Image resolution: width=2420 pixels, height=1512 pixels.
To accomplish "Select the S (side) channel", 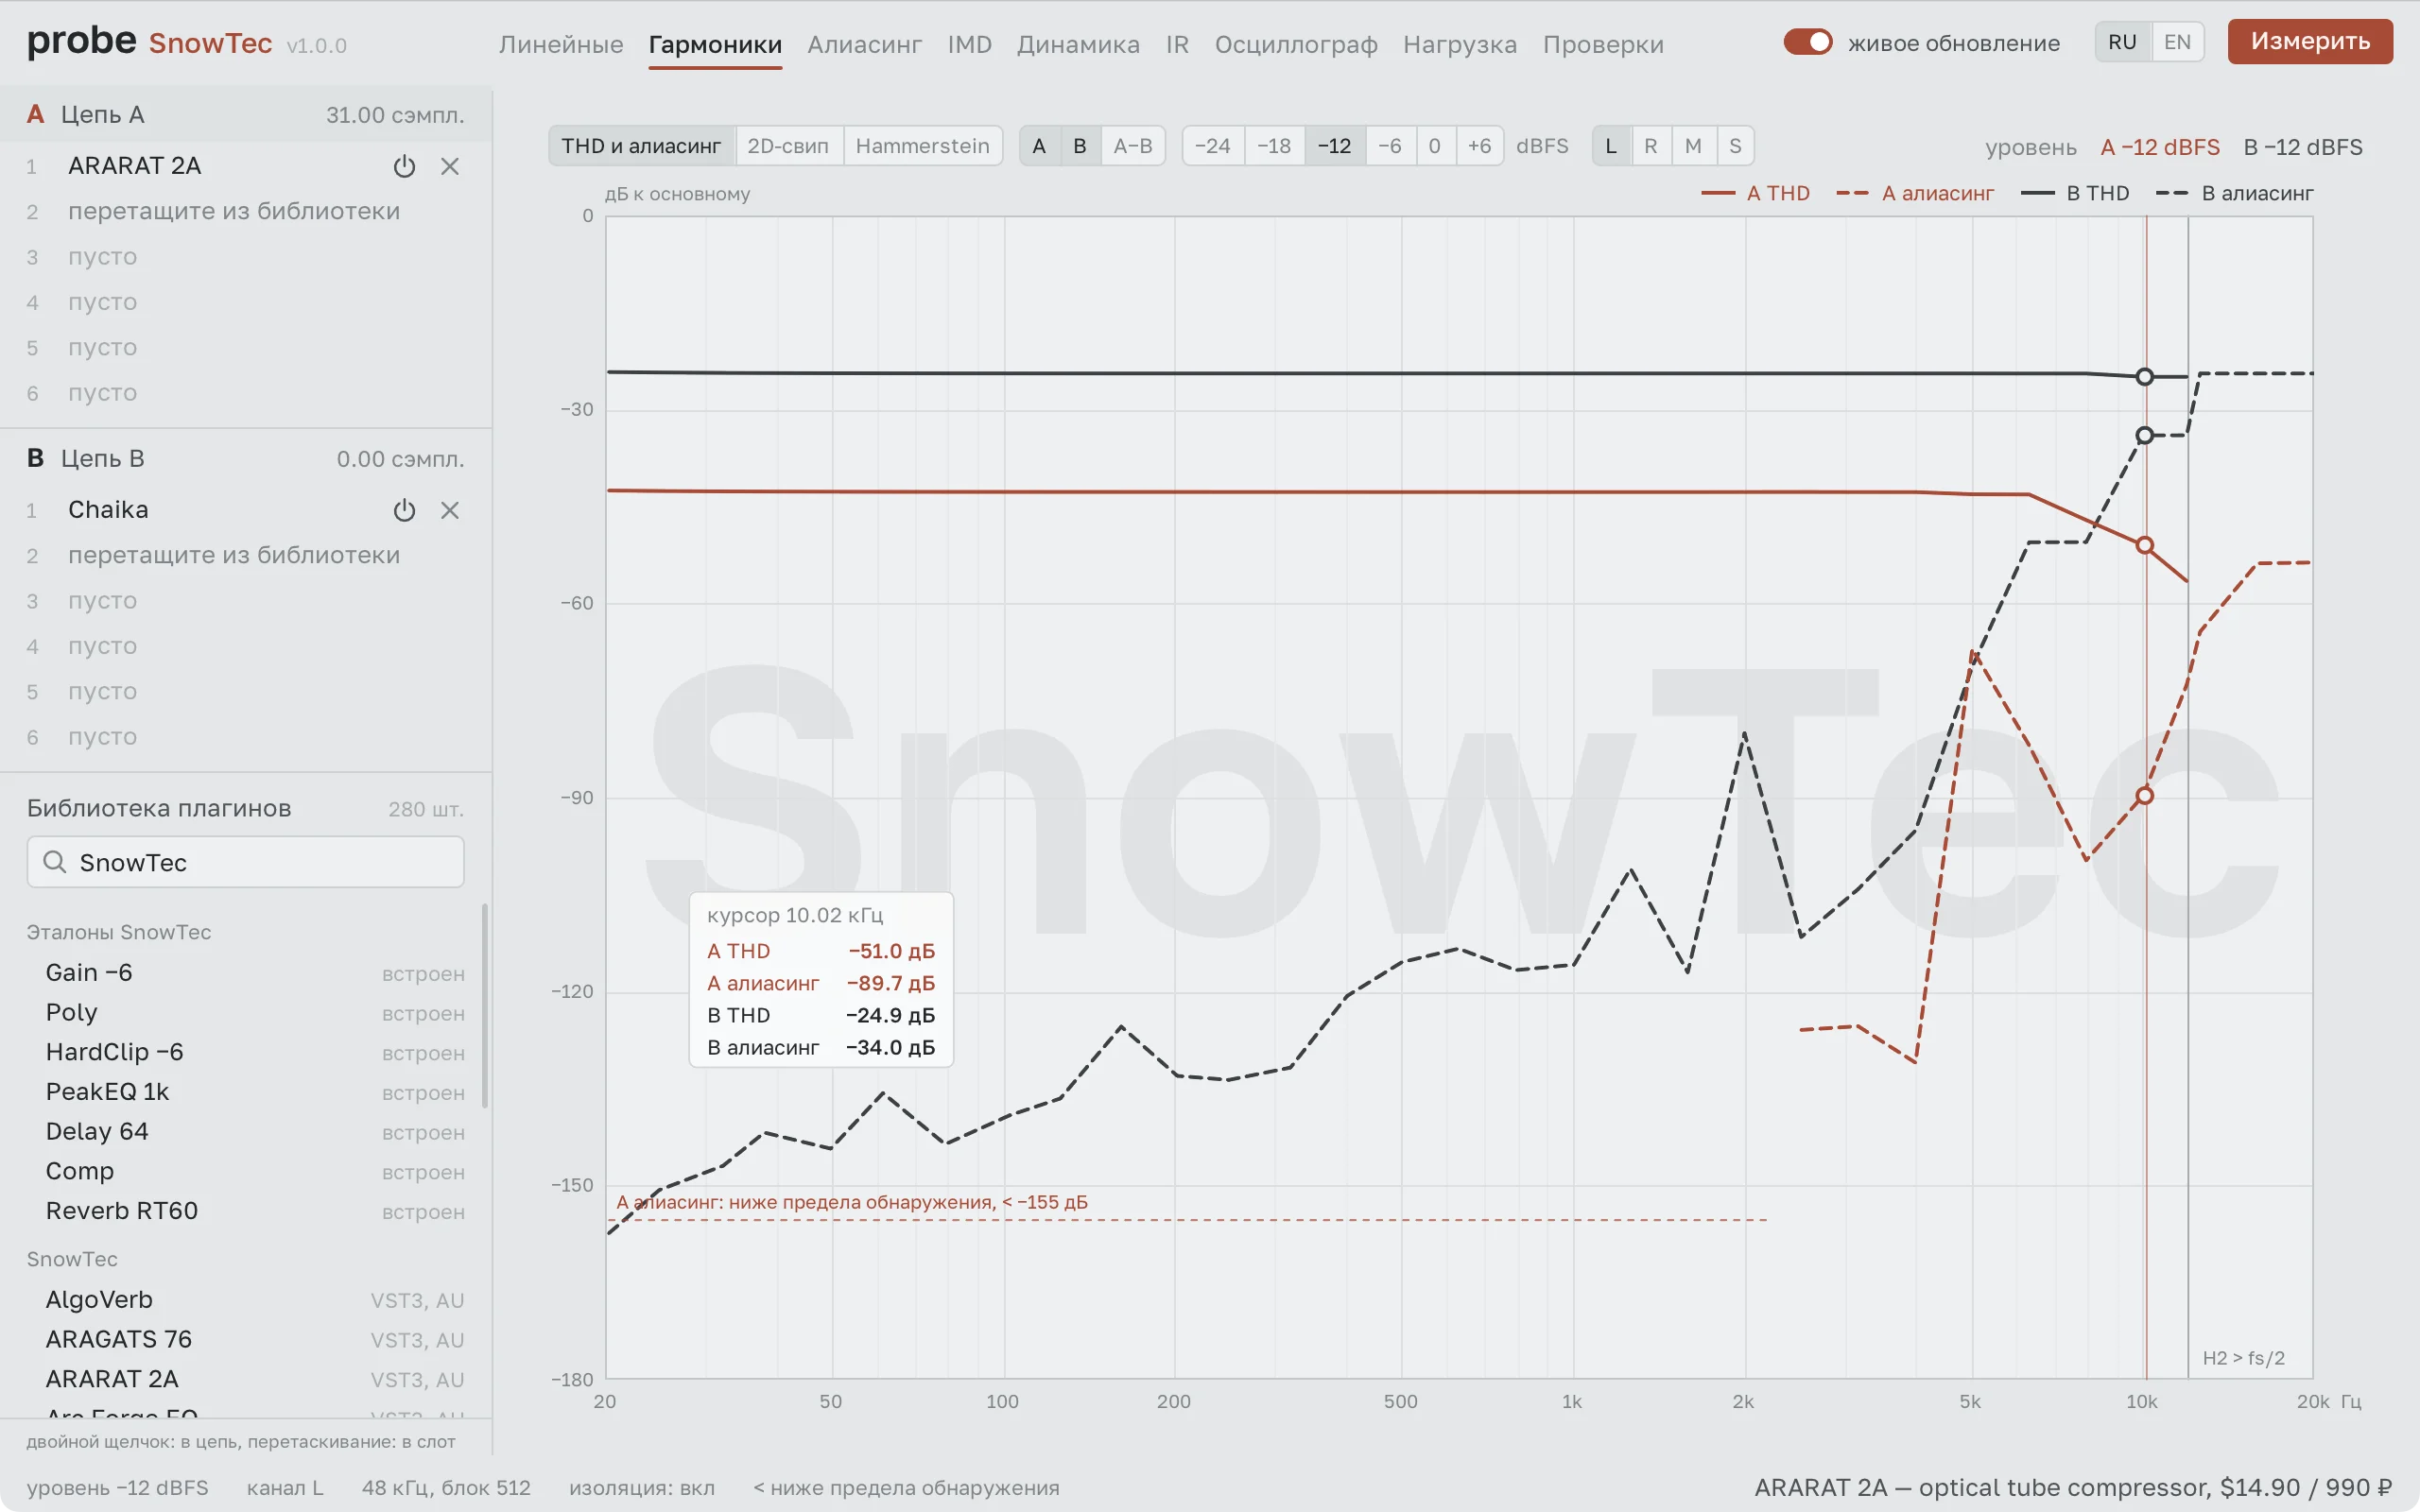I will (1735, 146).
